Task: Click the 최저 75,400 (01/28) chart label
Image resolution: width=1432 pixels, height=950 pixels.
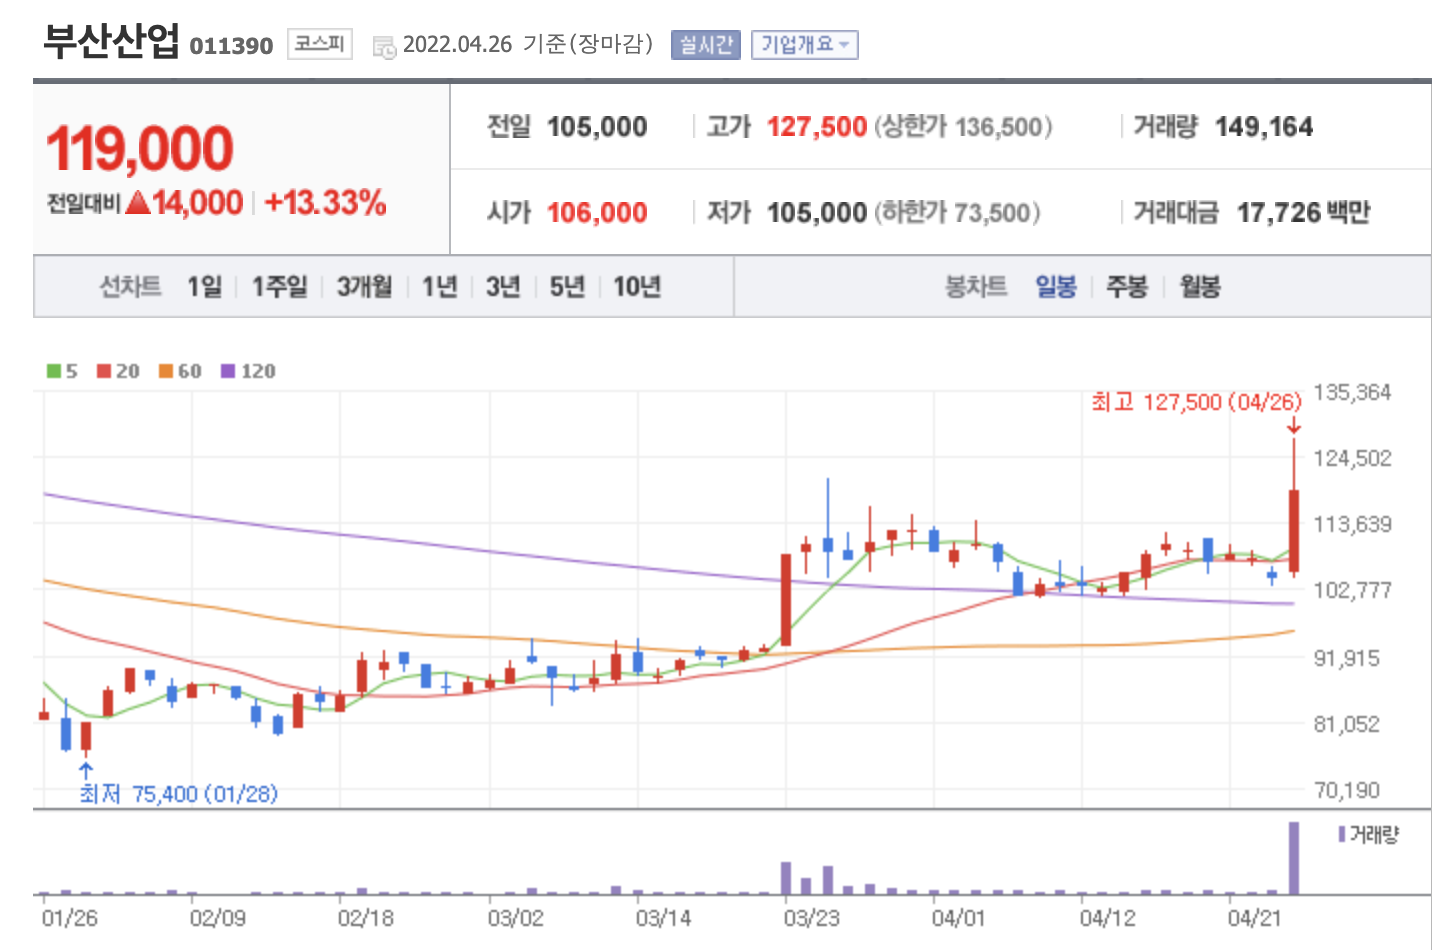Action: [x=179, y=794]
